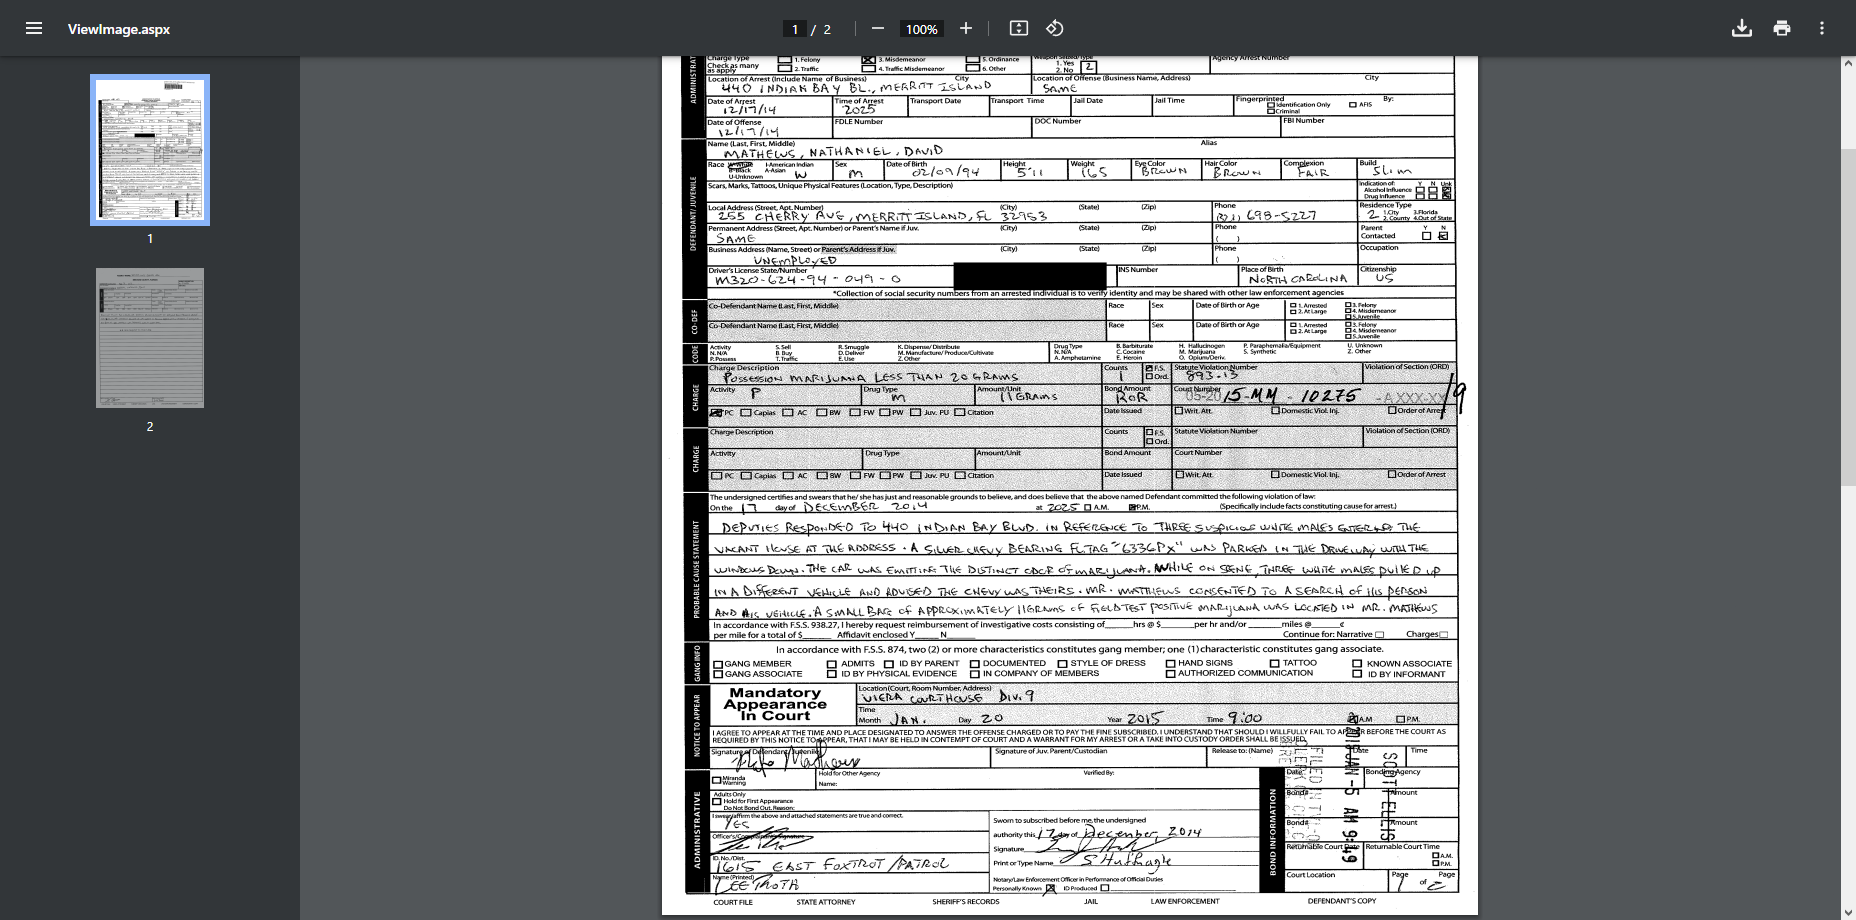Check the KNOWN ASSOCIATE checkbox
Viewport: 1856px width, 920px height.
pos(1357,663)
